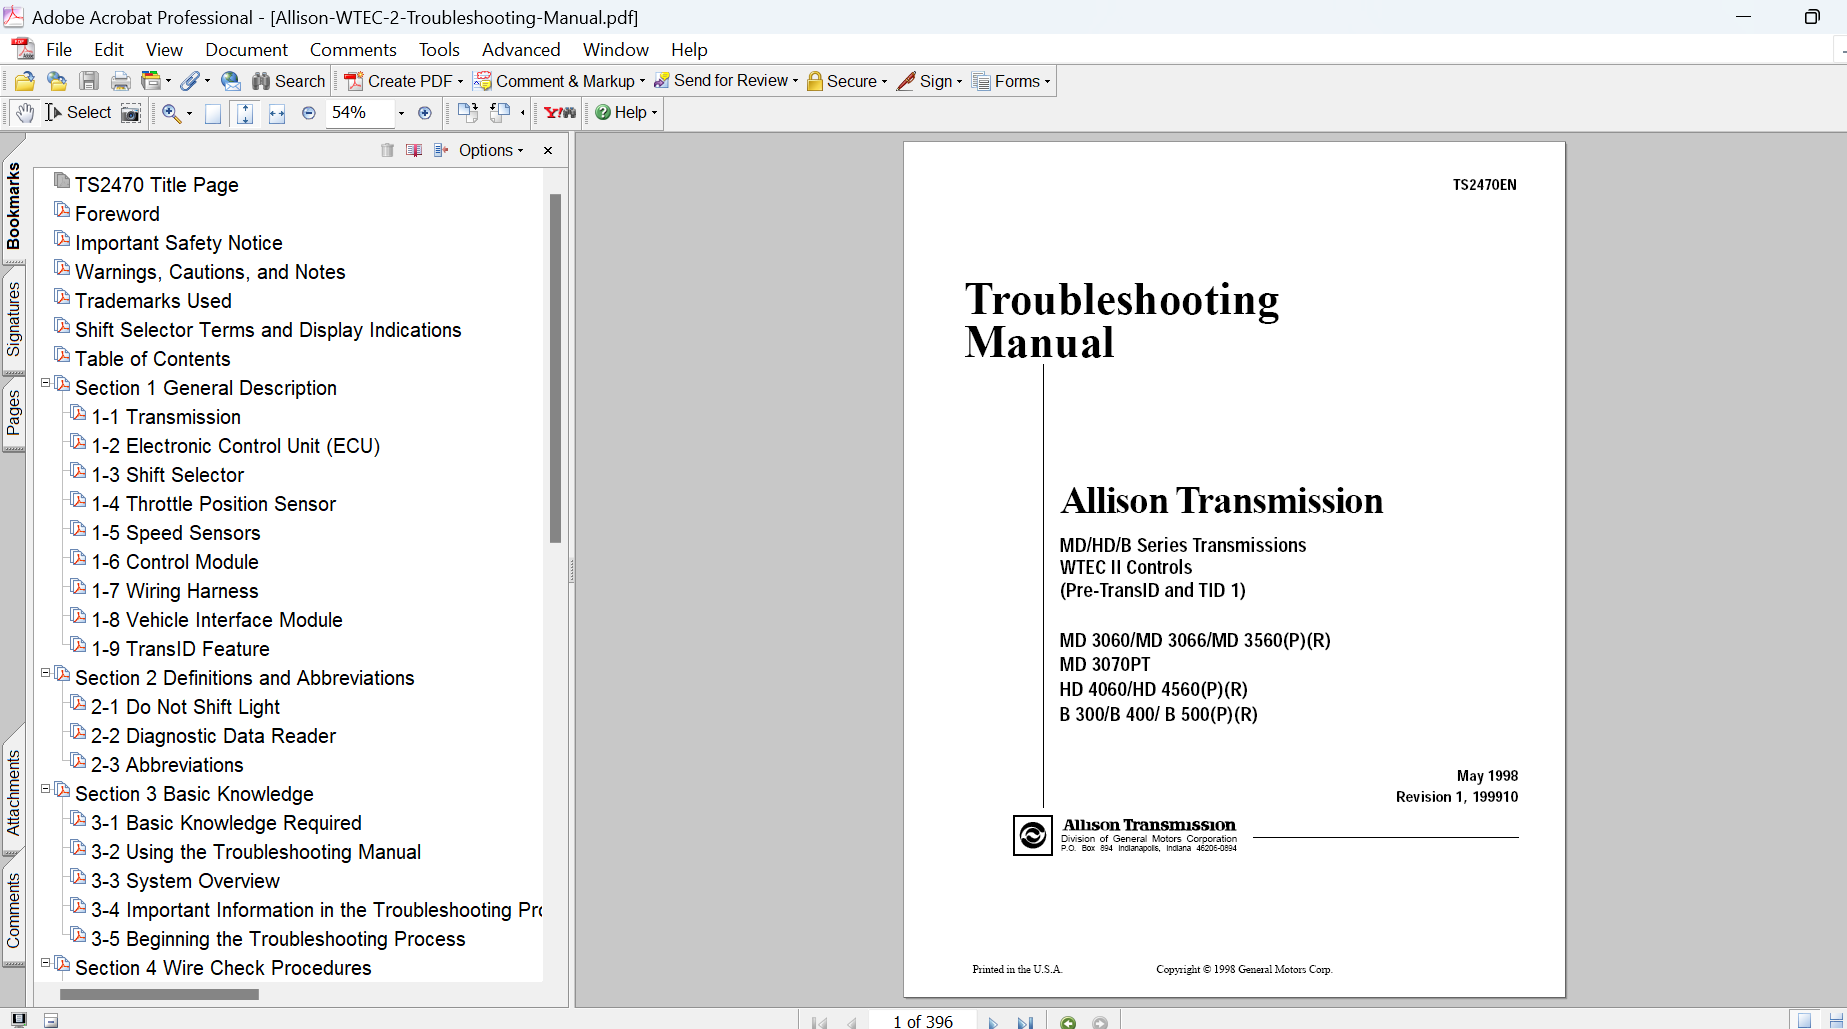Open the Edit menu
This screenshot has height=1029, width=1847.
(x=109, y=50)
